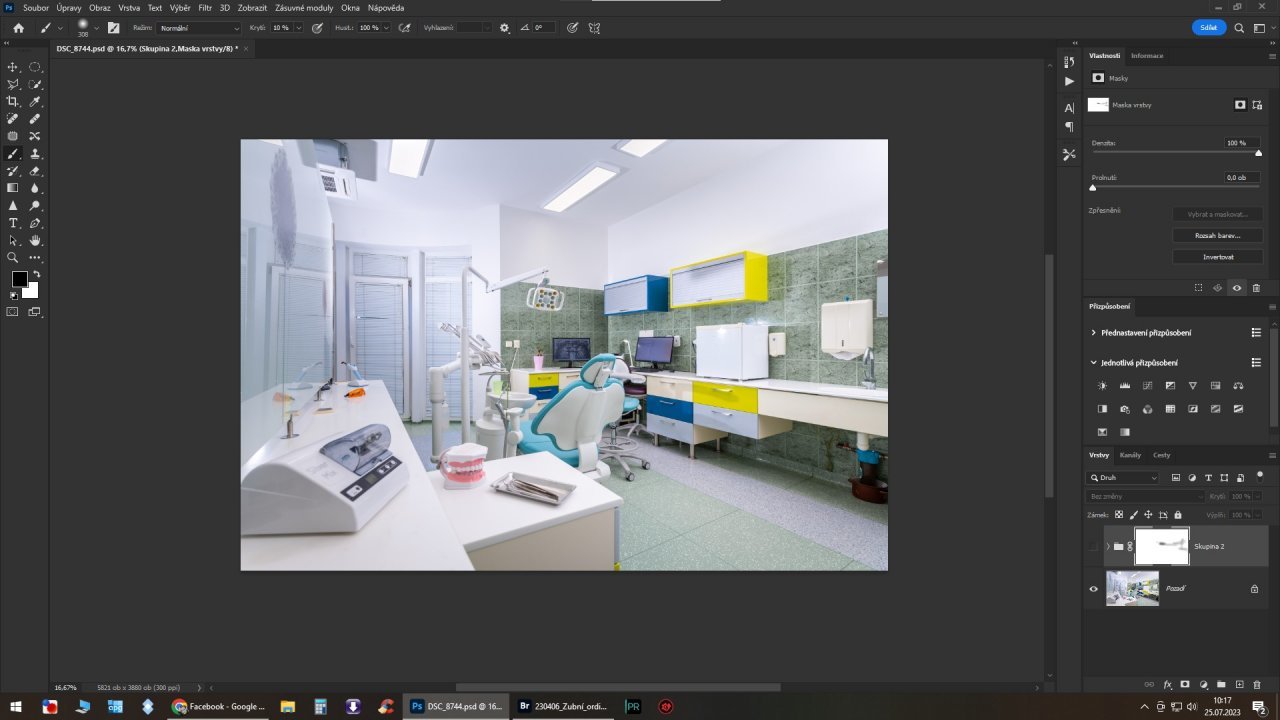Image resolution: width=1280 pixels, height=720 pixels.
Task: Delete layer trash icon in Layers panel
Action: click(1257, 685)
